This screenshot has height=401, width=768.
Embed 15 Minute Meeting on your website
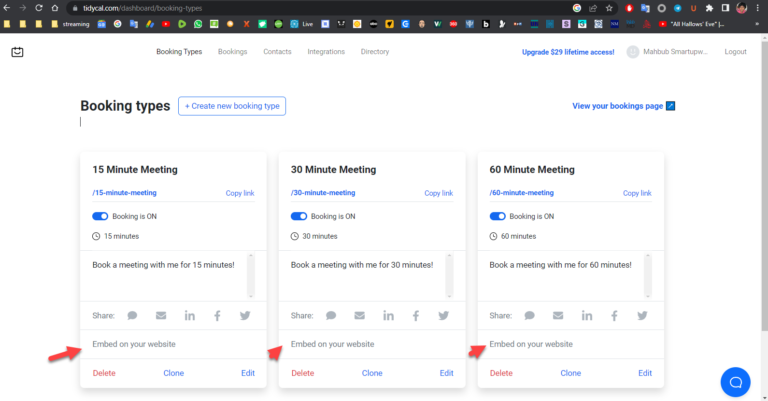pos(134,344)
